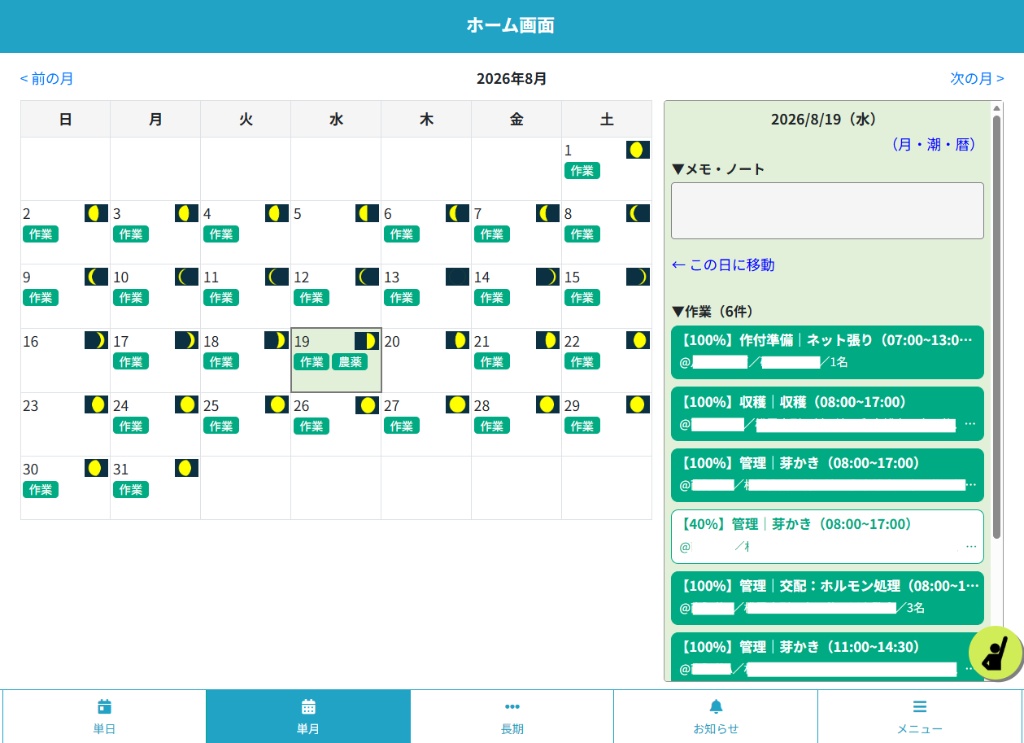Screen dimensions: 1024x743
Task: Open the お知らせ notifications tab
Action: click(x=716, y=716)
